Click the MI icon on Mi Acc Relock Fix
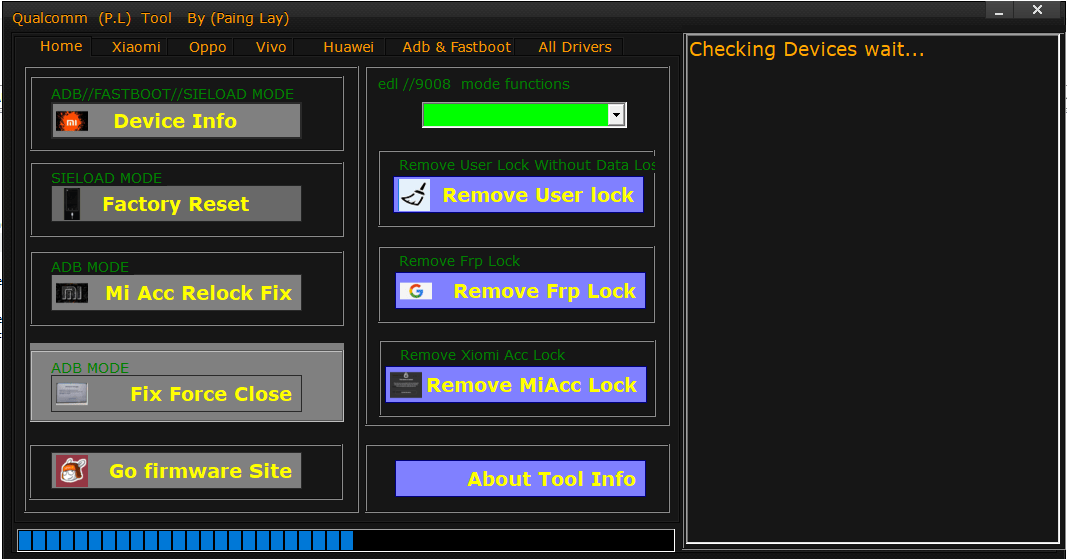The width and height of the screenshot is (1067, 559). click(x=71, y=293)
